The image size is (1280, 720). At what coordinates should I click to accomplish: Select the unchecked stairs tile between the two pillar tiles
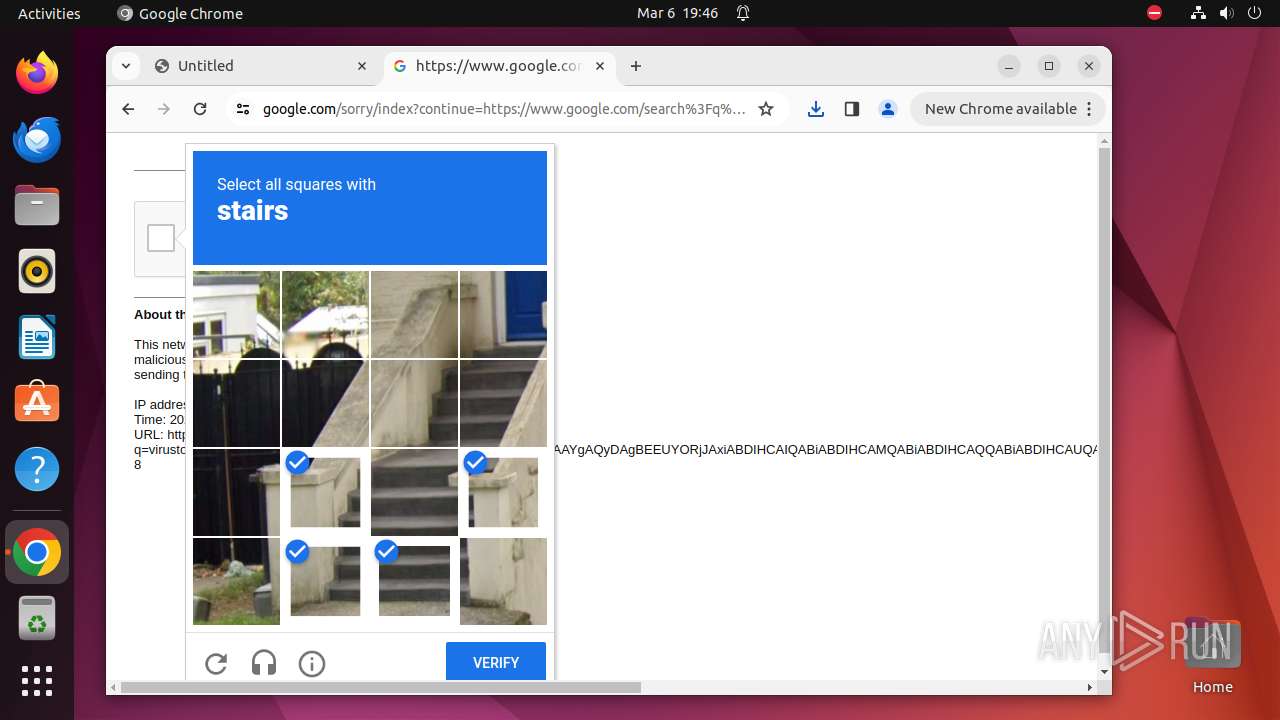[x=414, y=492]
